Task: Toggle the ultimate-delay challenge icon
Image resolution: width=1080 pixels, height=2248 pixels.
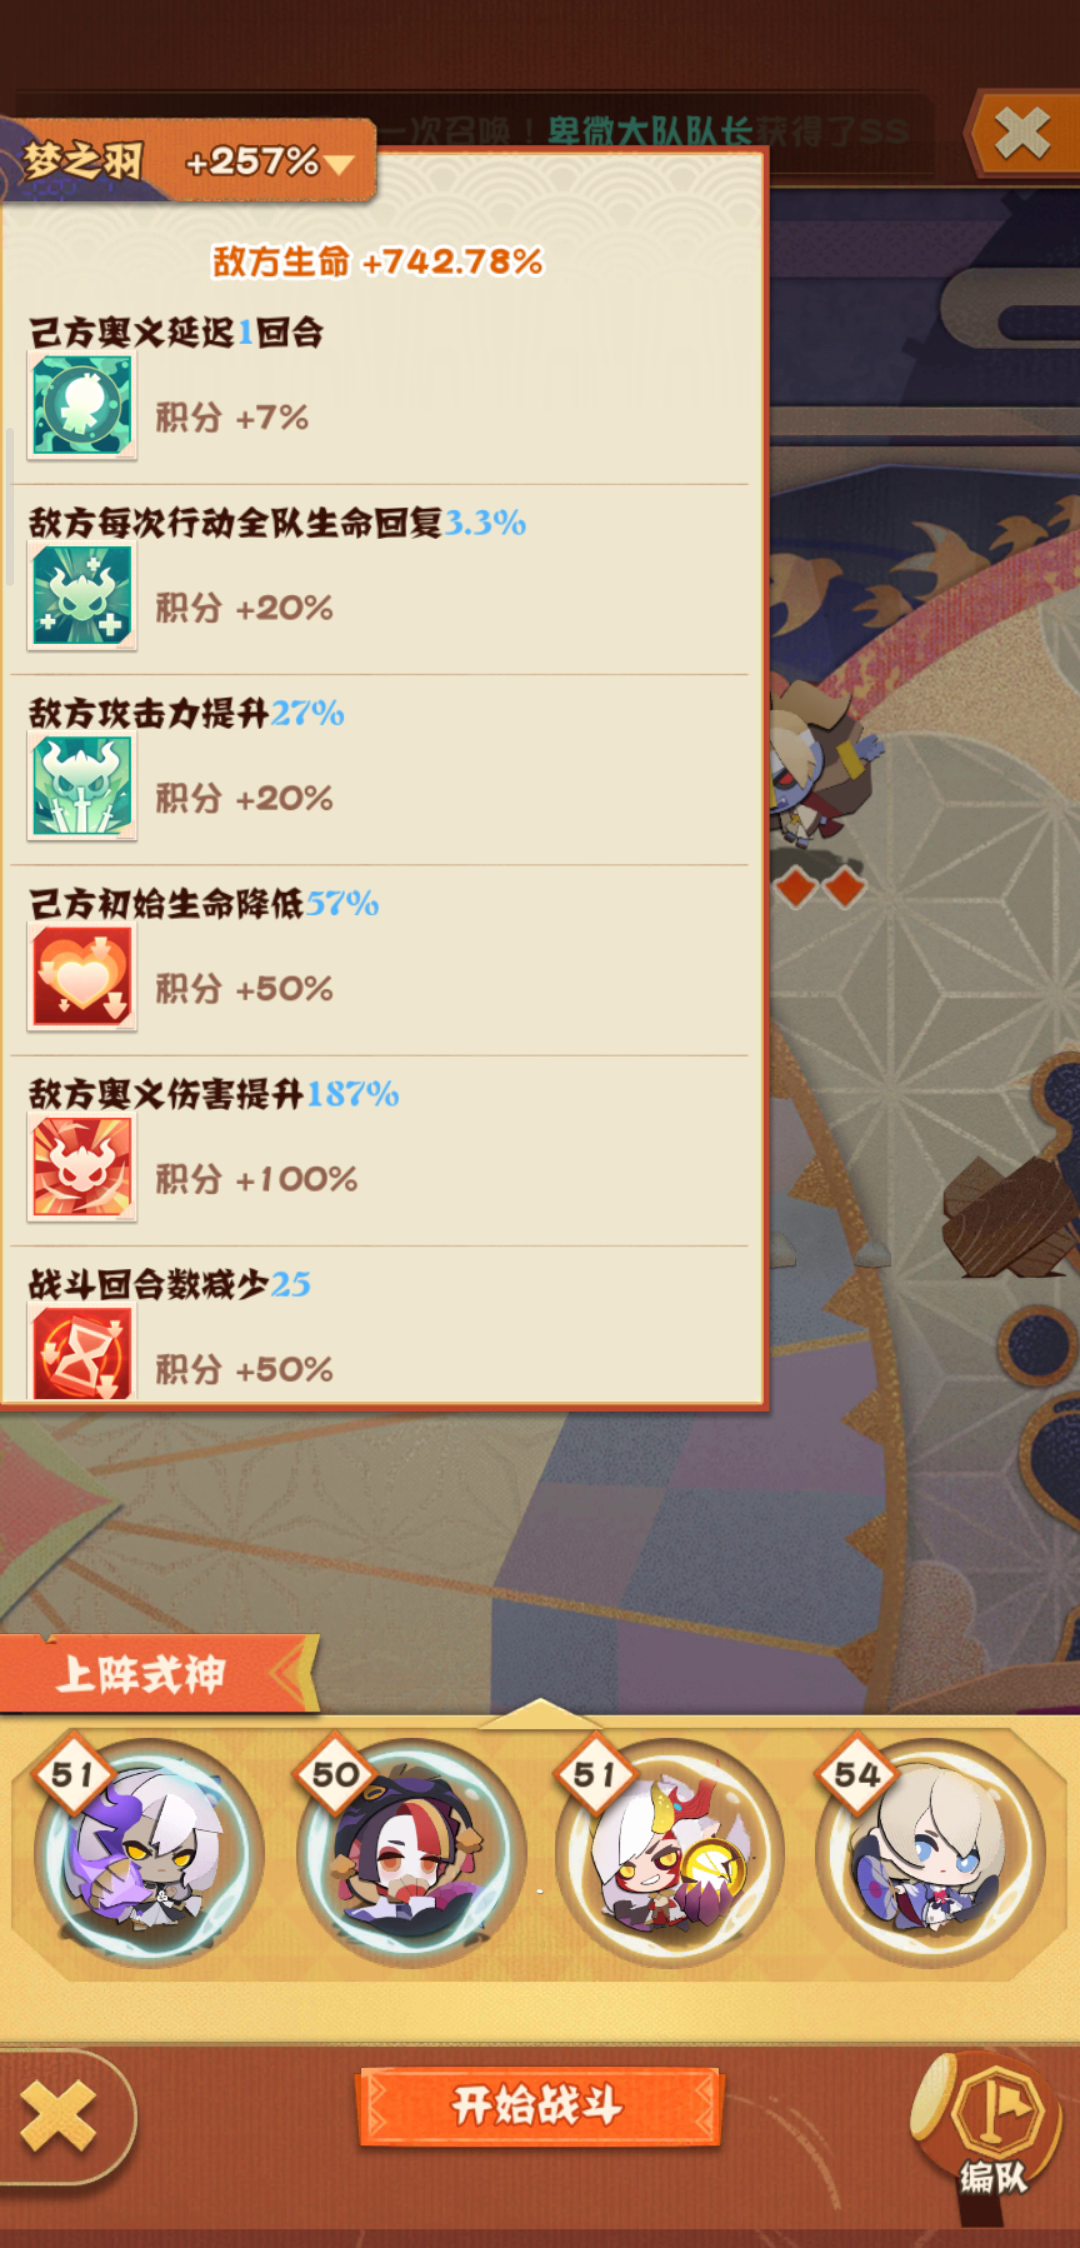Action: pos(82,407)
